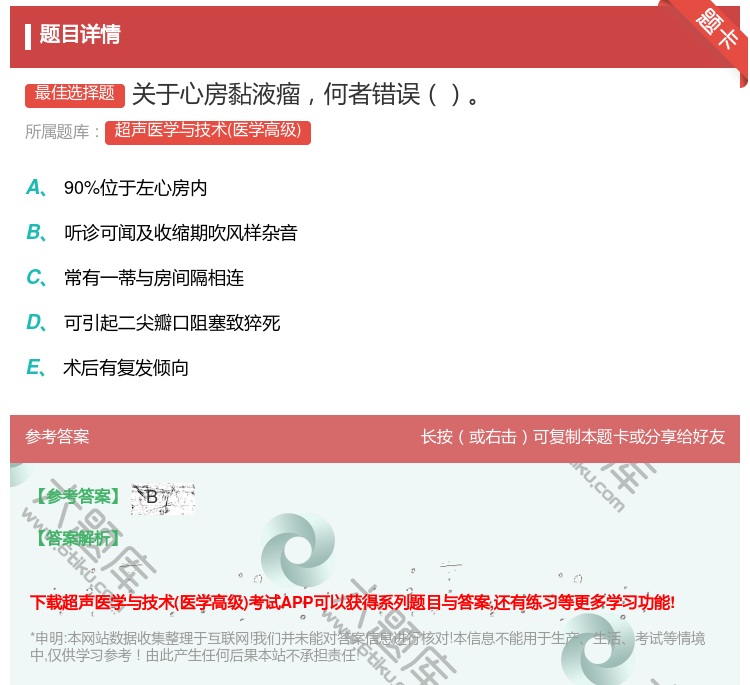This screenshot has width=750, height=685.
Task: Choose option B 听诊可闻及收缩期吹风样杂音
Action: click(162, 233)
